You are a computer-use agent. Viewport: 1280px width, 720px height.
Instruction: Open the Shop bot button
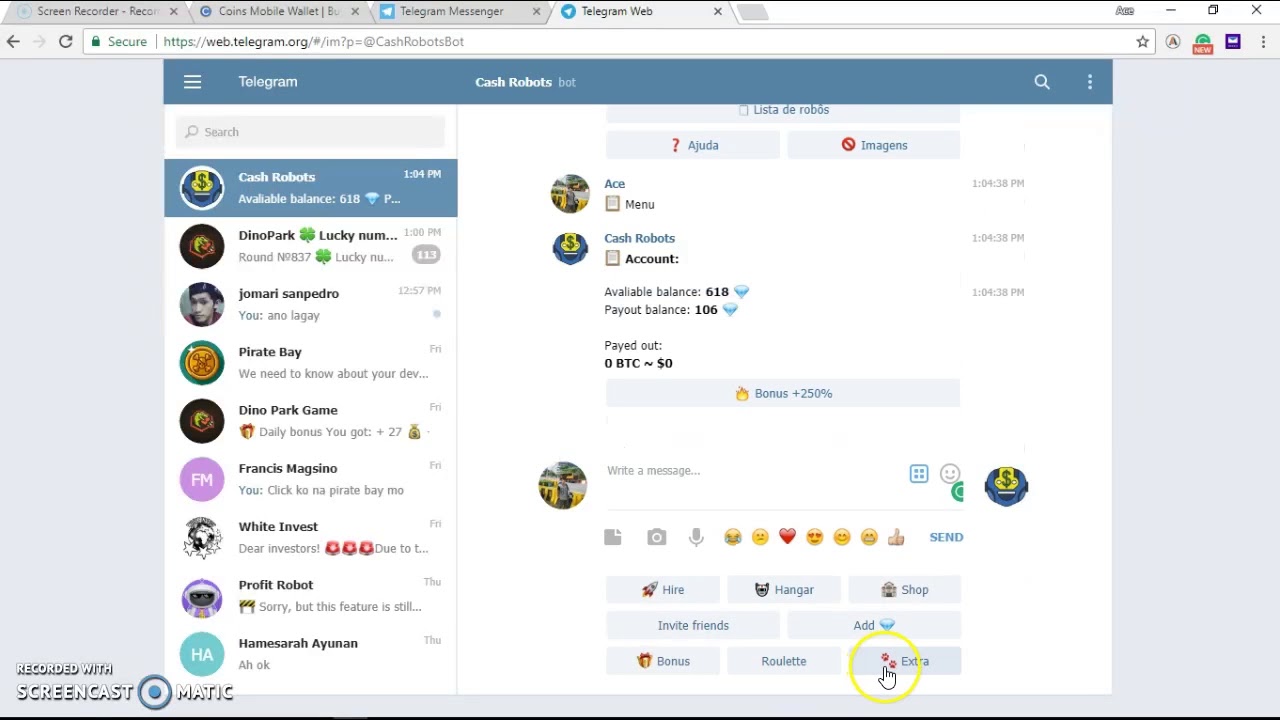click(x=905, y=590)
